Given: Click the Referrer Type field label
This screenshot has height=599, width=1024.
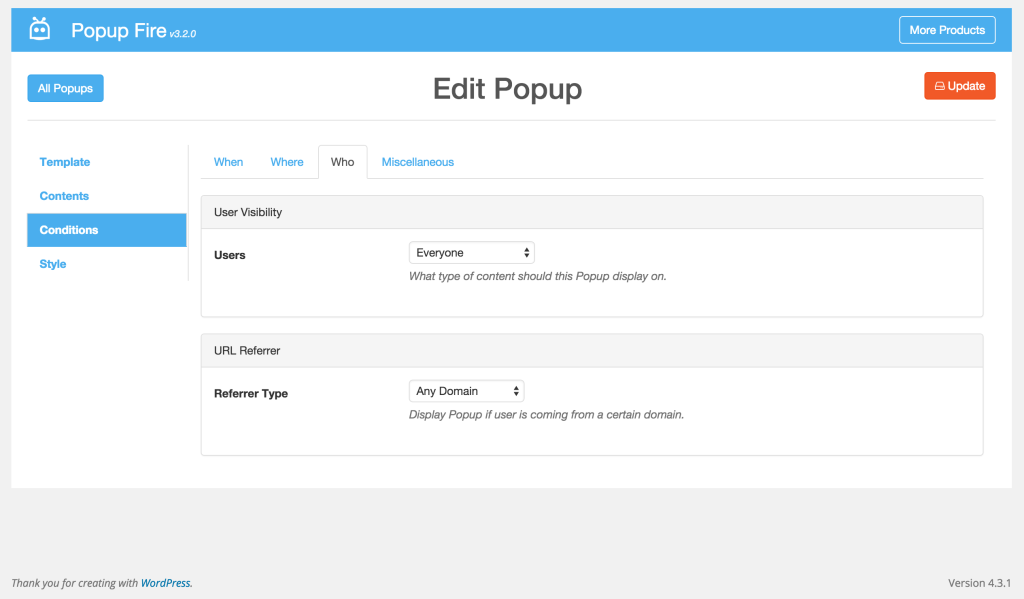Looking at the screenshot, I should click(x=251, y=394).
